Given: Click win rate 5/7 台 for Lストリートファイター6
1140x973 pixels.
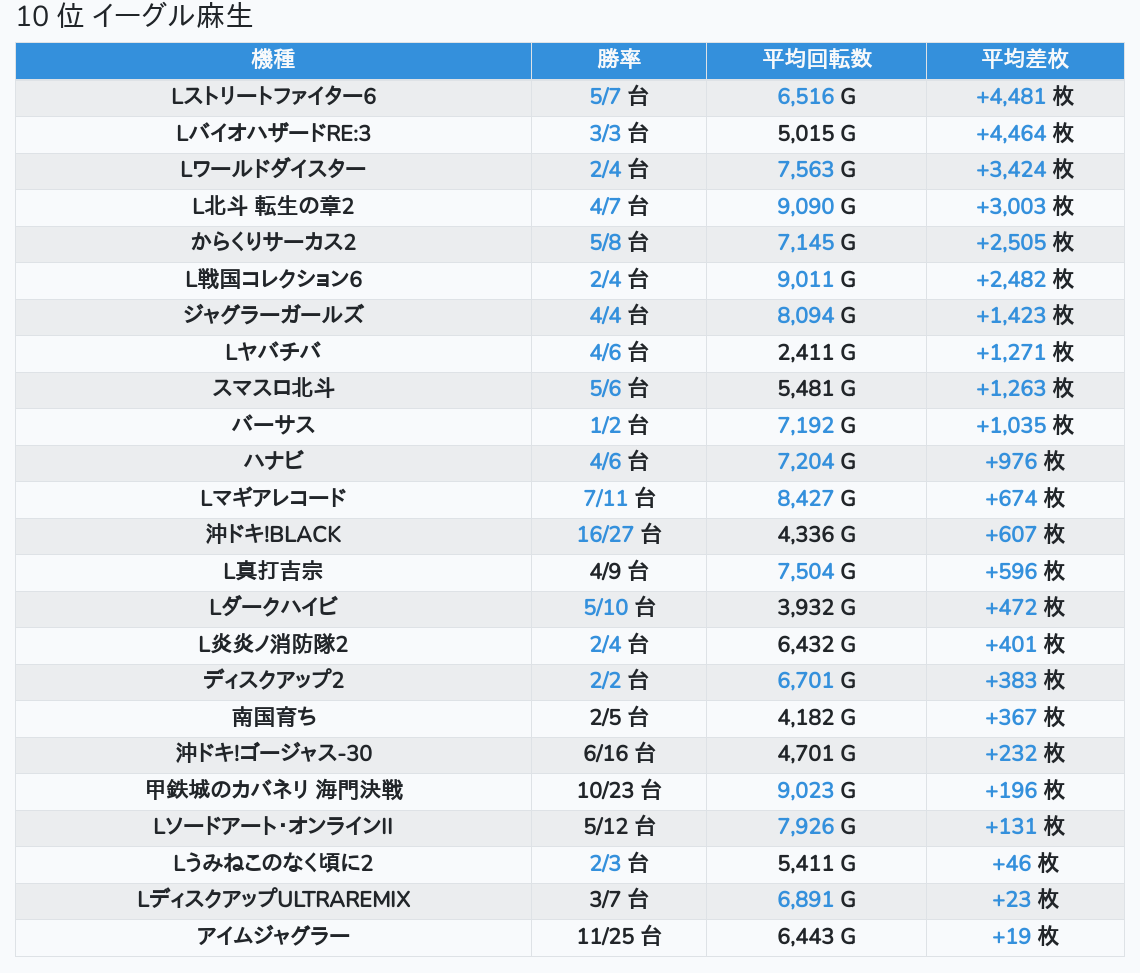Looking at the screenshot, I should pos(619,97).
